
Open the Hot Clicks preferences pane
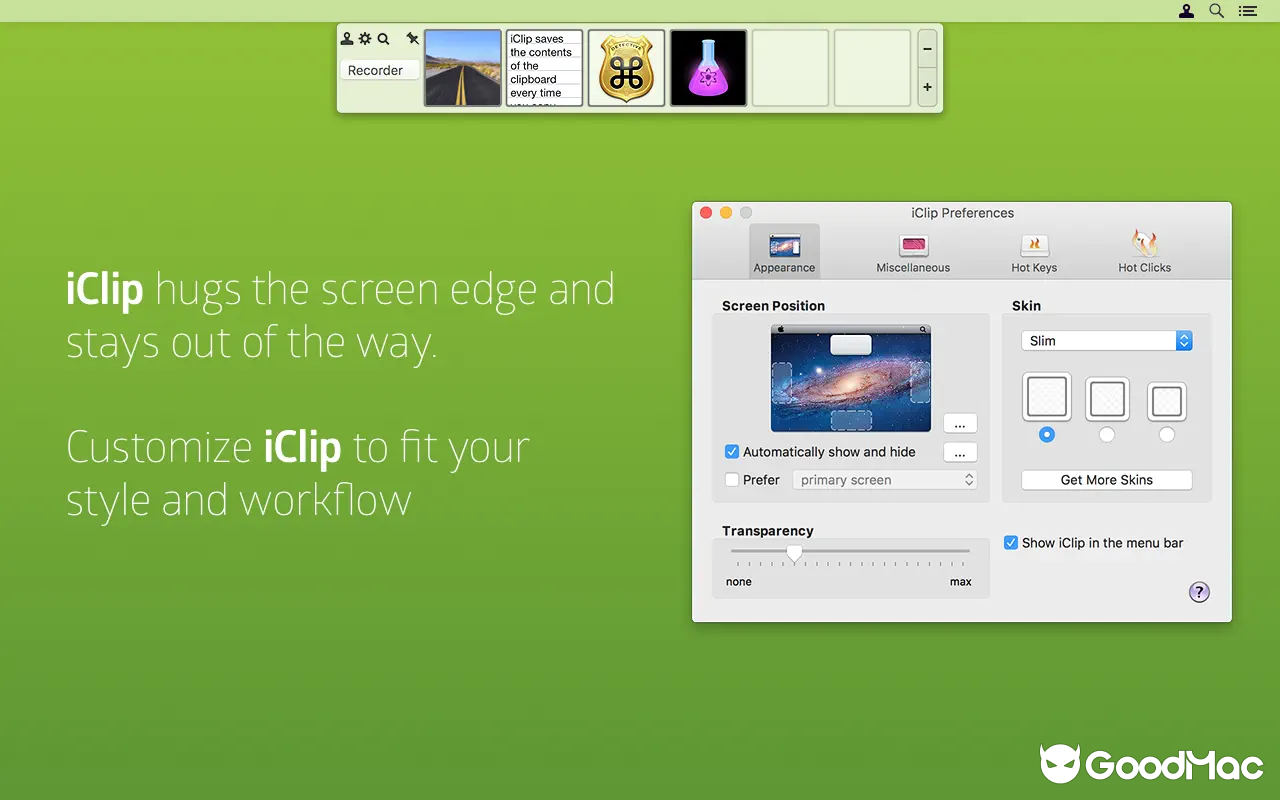(1144, 250)
